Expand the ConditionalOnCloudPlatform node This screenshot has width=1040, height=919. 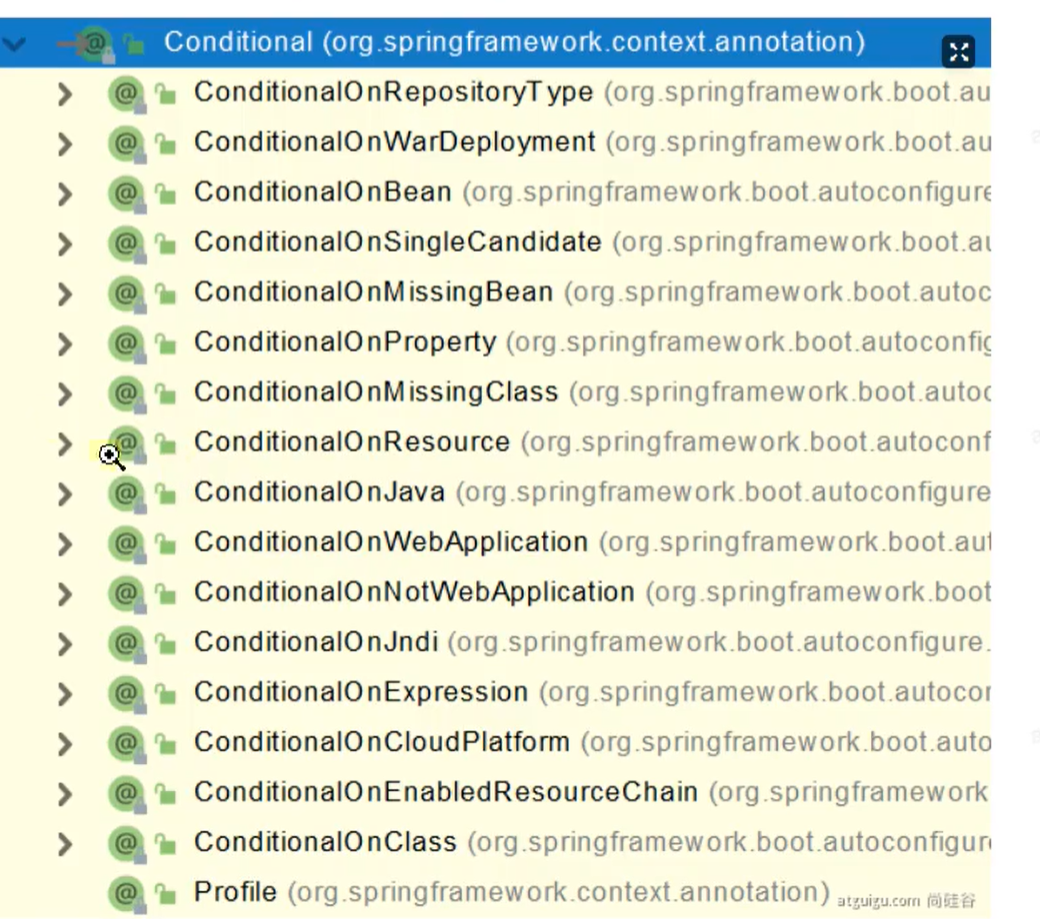[64, 744]
